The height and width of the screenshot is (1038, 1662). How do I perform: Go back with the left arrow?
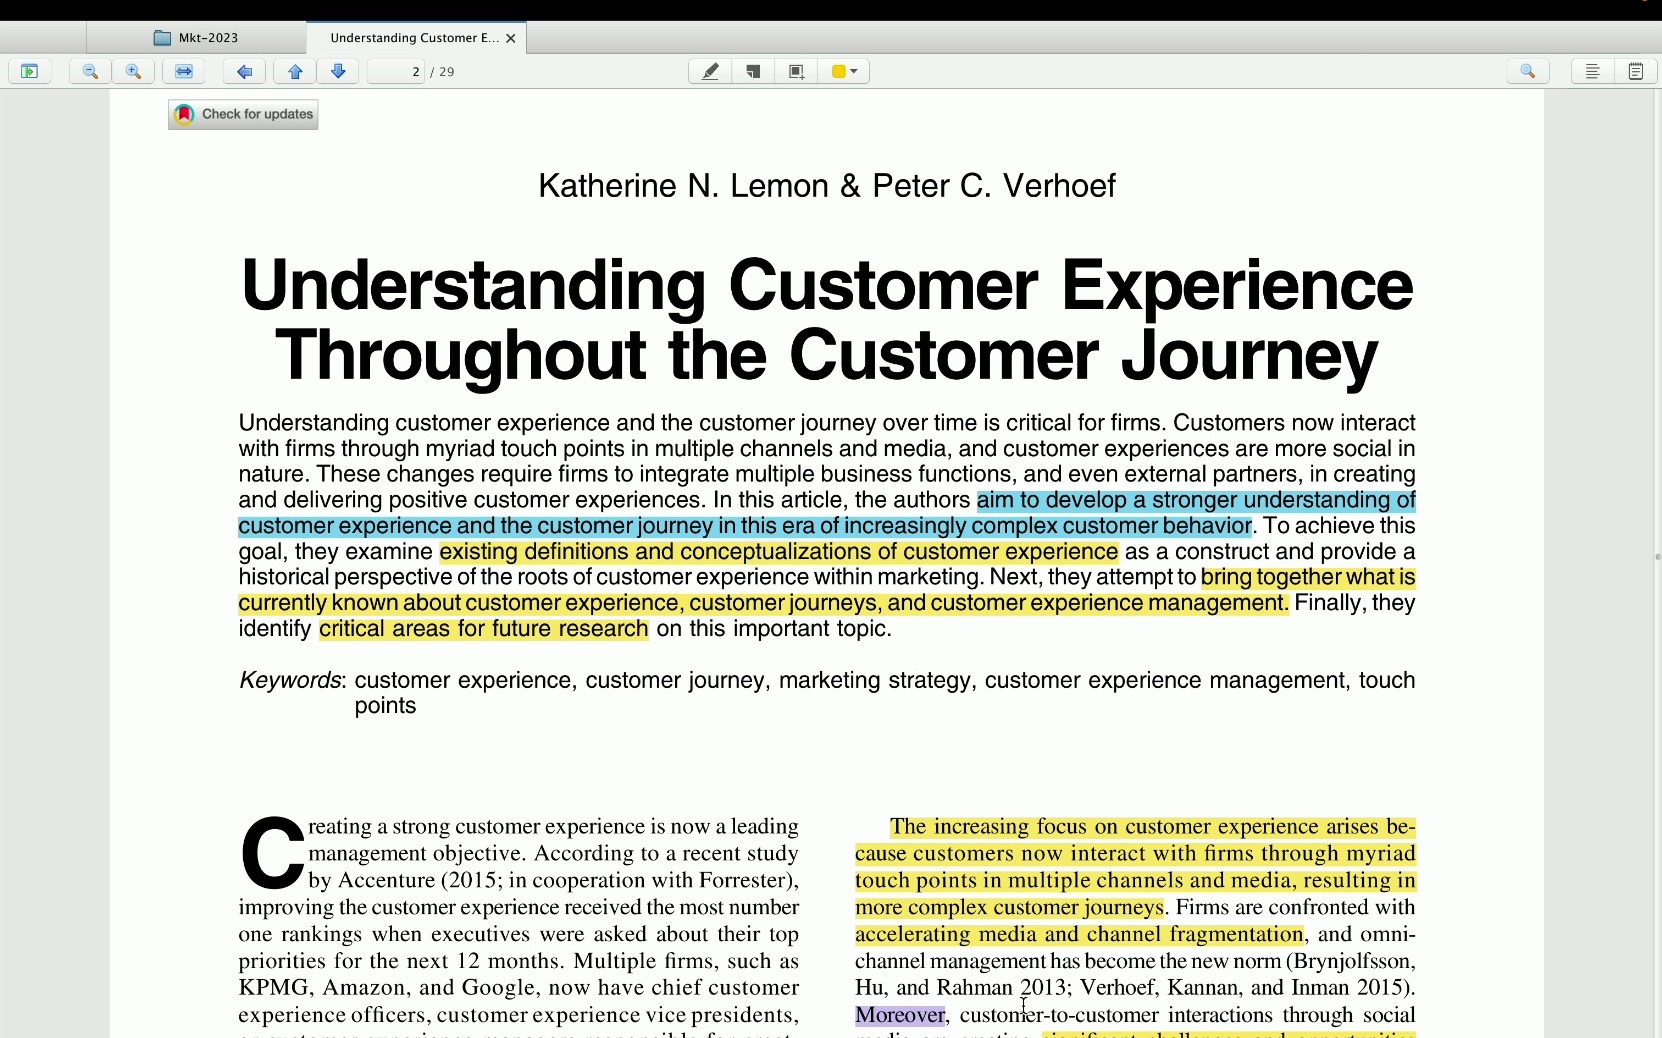(x=244, y=71)
